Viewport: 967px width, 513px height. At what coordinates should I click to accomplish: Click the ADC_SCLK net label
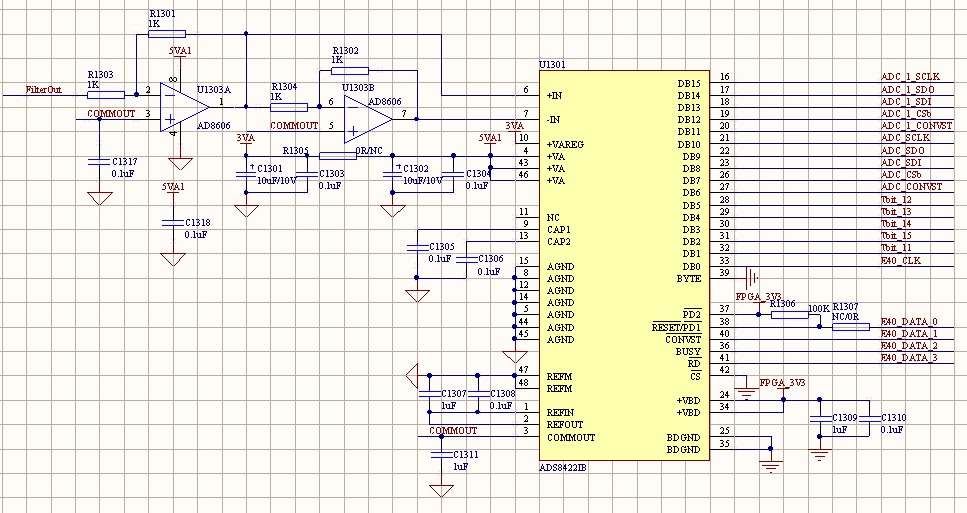(905, 137)
